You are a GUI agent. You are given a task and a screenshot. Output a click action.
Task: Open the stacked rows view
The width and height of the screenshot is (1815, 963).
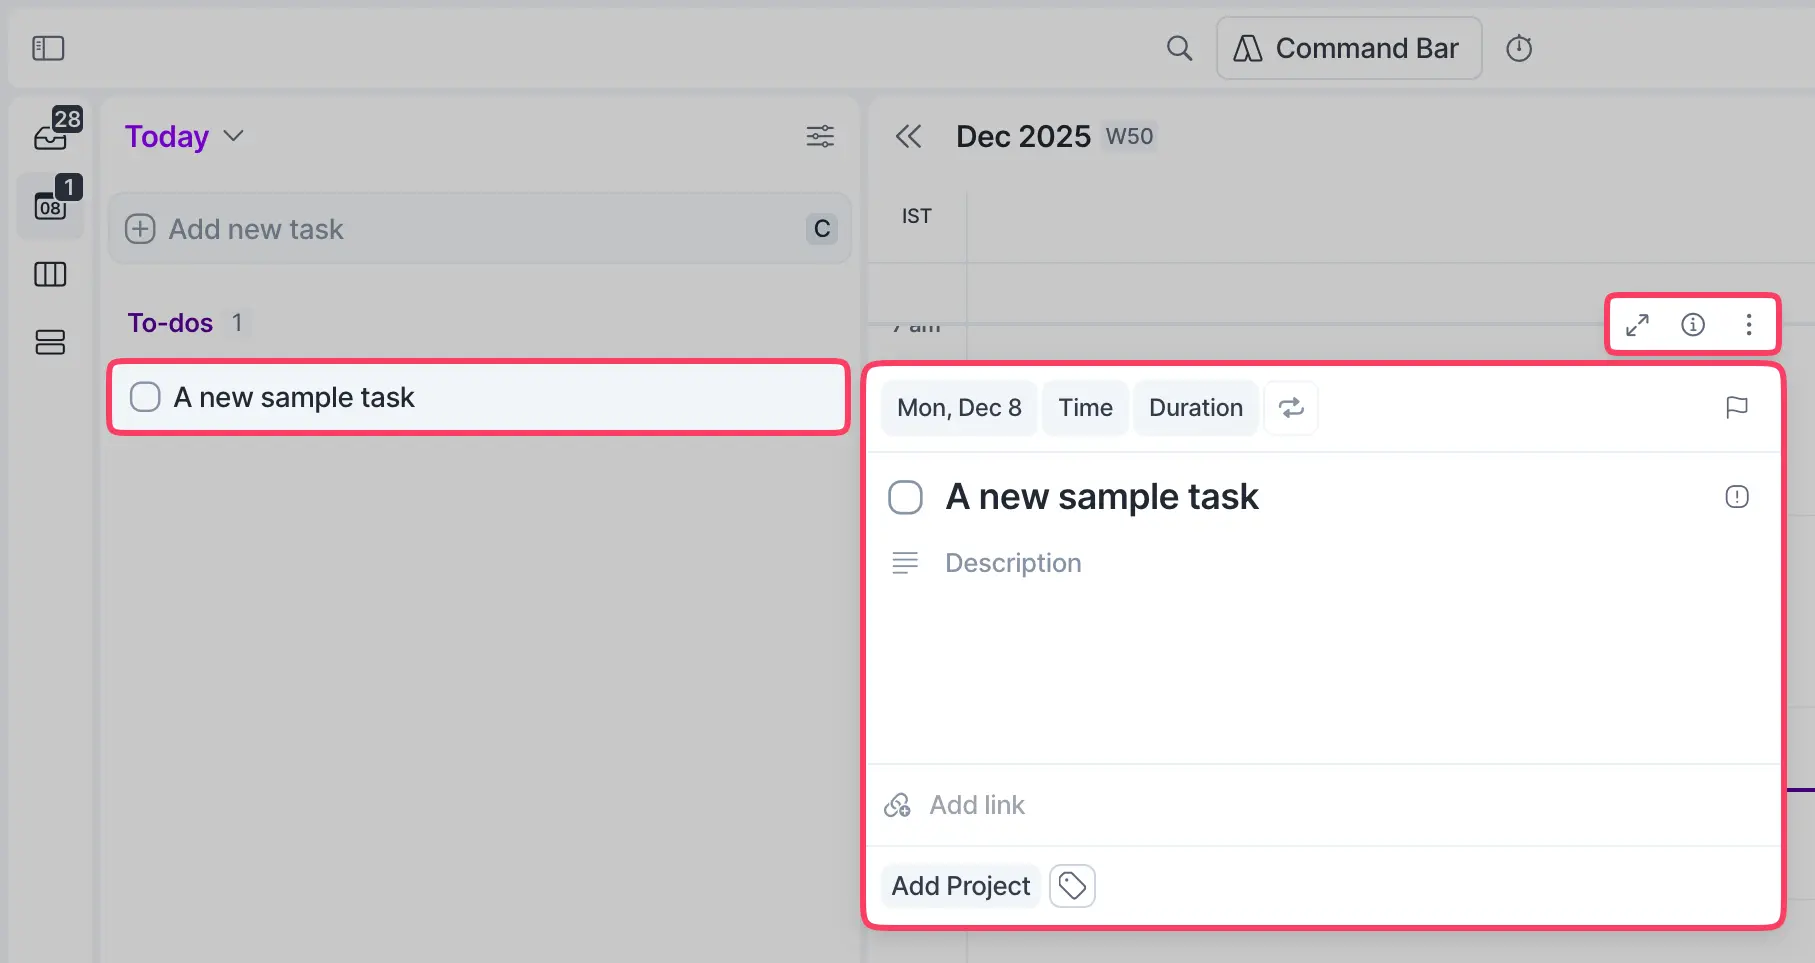pos(50,342)
